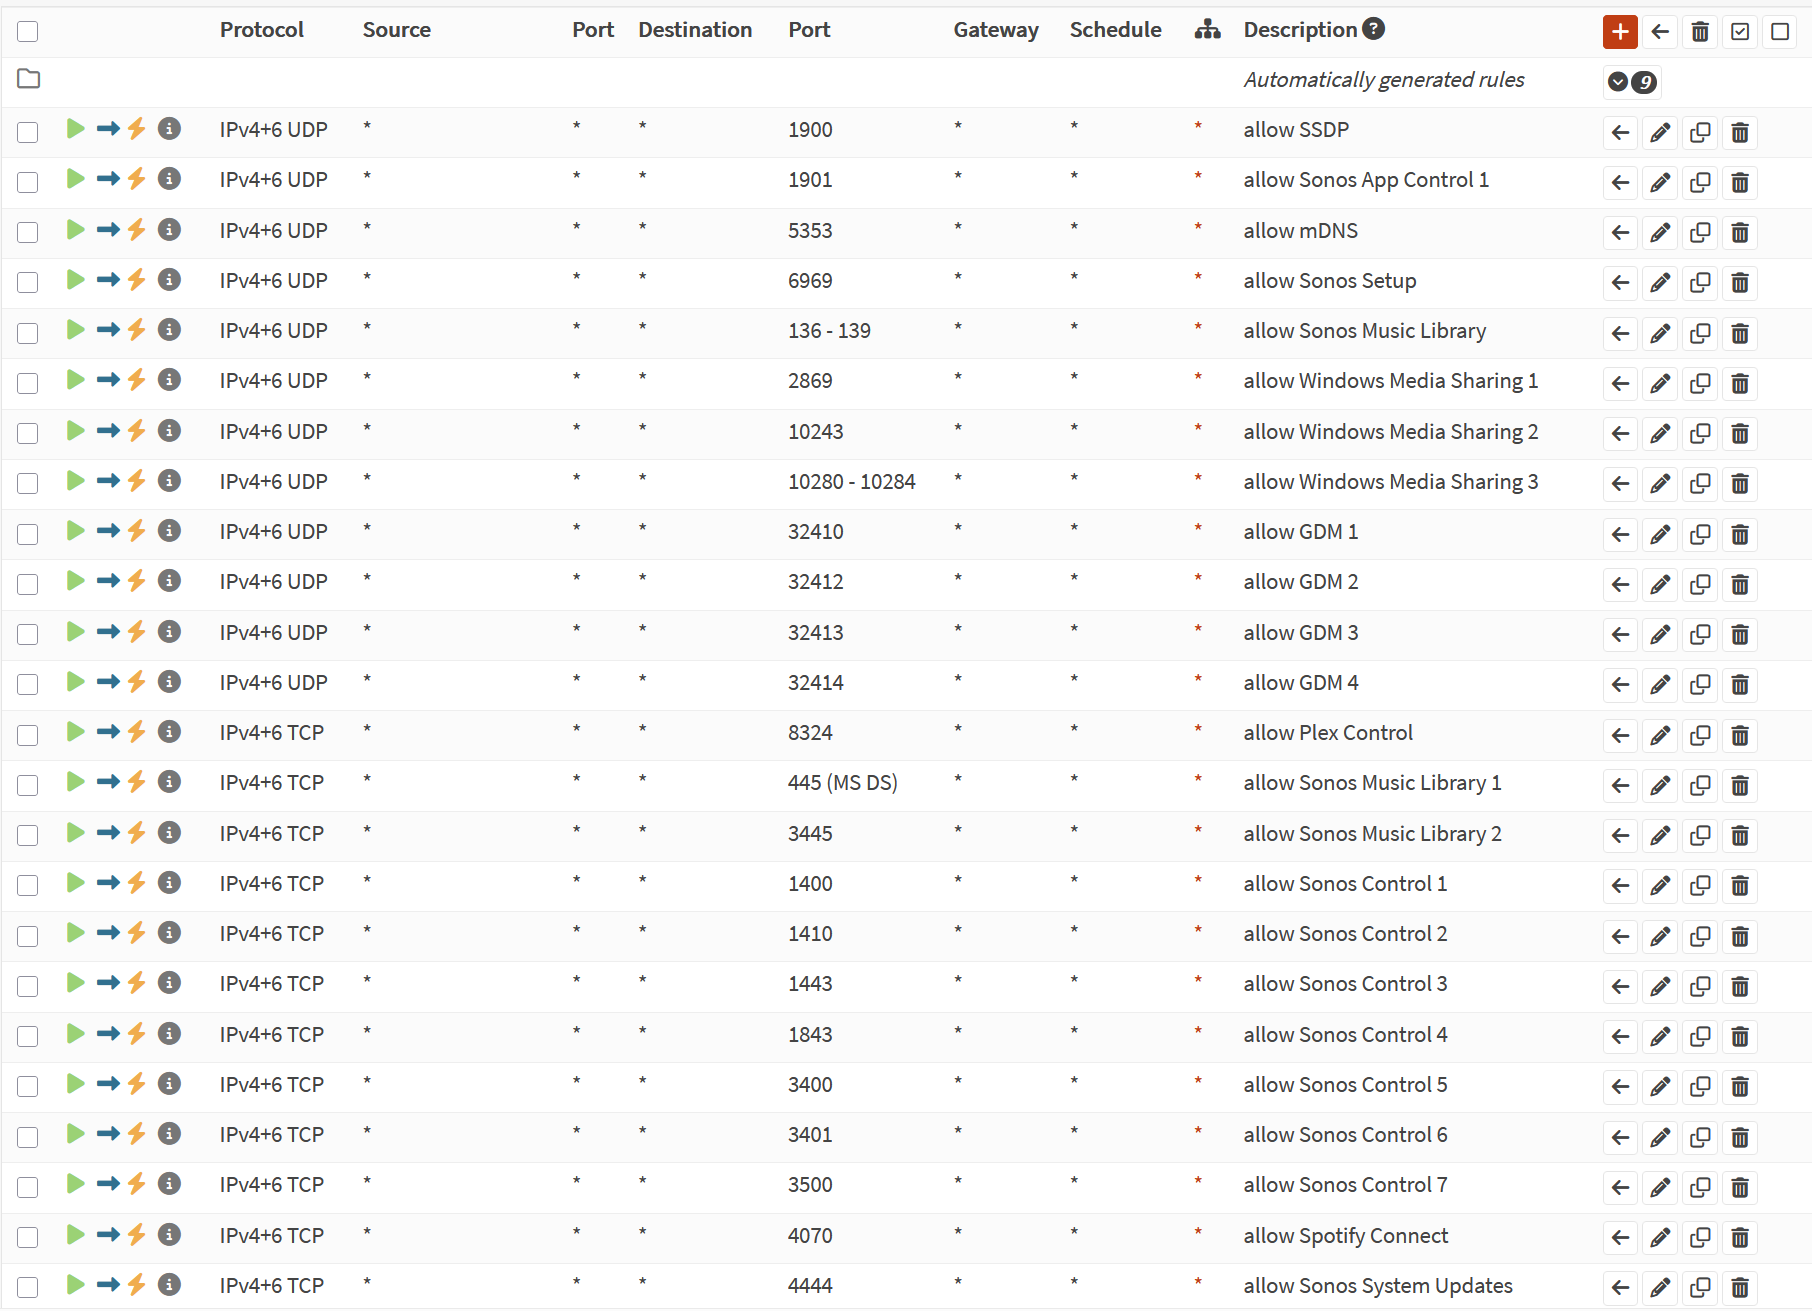Delete selected rules using header trash icon

(x=1700, y=32)
